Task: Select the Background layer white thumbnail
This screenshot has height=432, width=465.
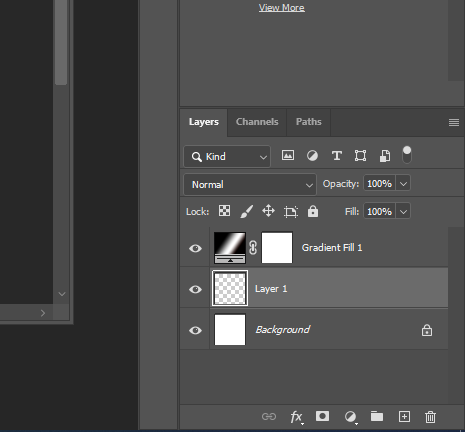Action: (x=230, y=330)
